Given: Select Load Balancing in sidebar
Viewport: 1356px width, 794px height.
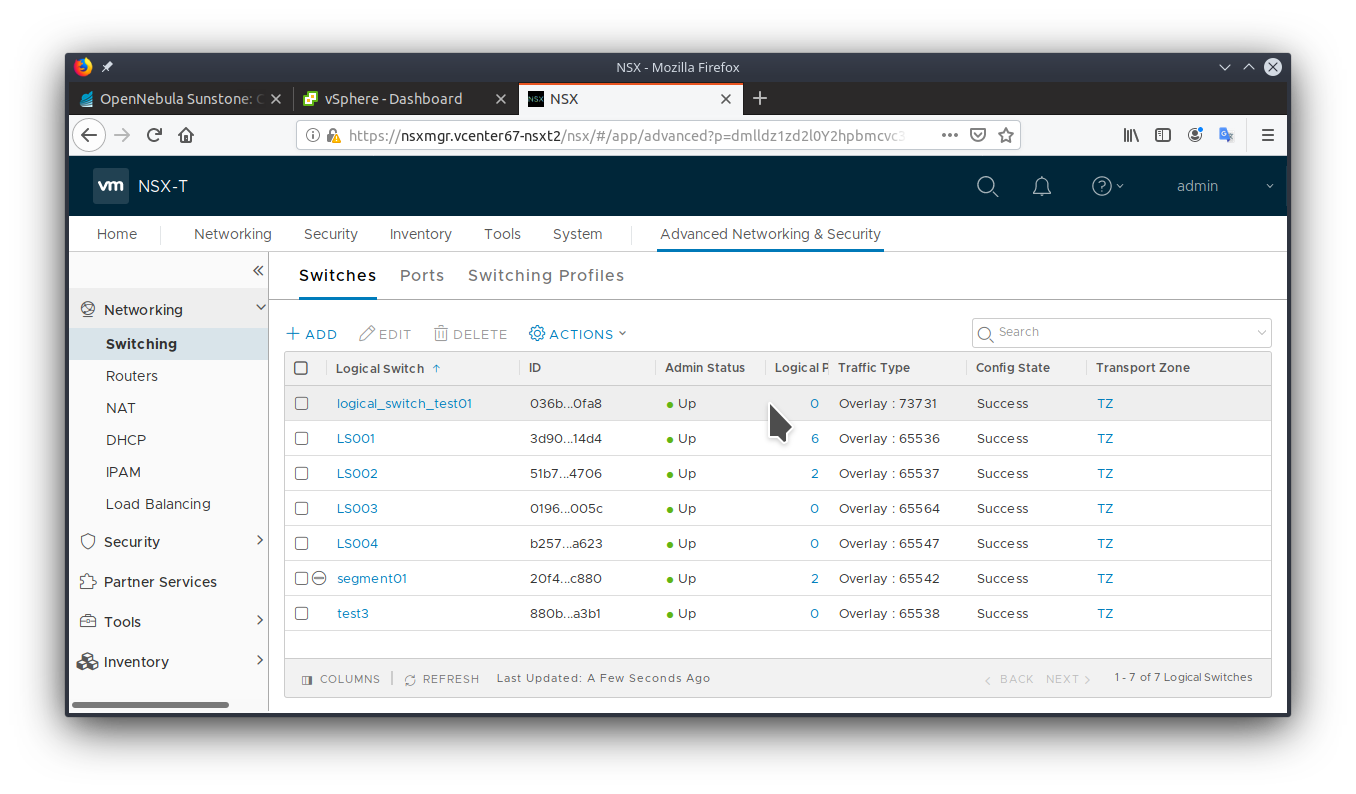Looking at the screenshot, I should coord(158,504).
